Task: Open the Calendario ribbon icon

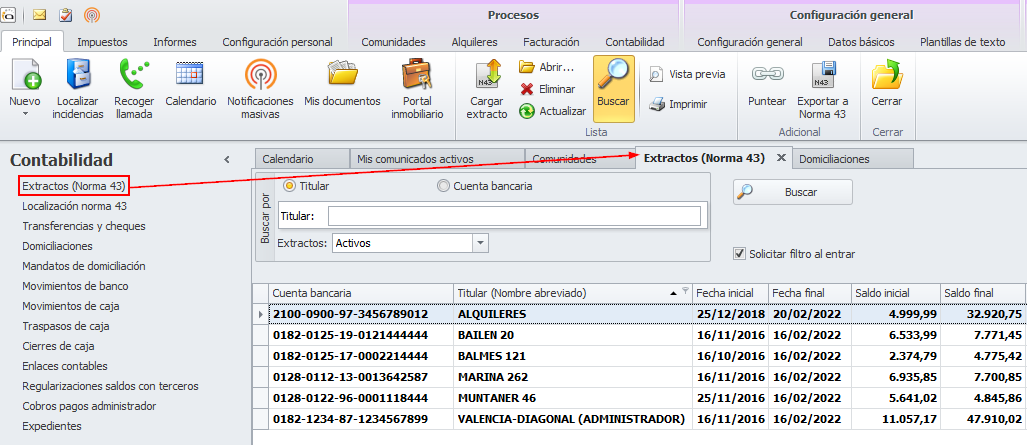Action: pyautogui.click(x=191, y=73)
